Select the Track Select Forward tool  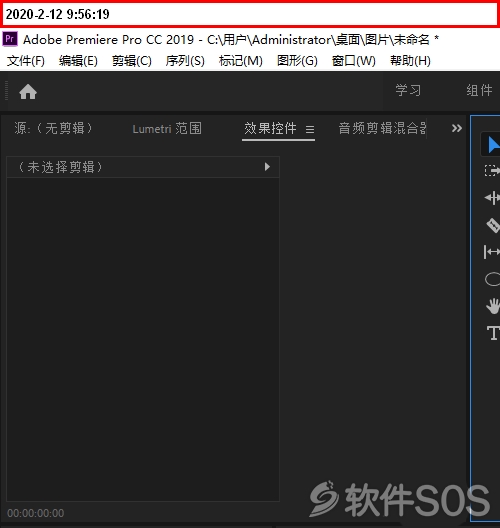click(492, 171)
